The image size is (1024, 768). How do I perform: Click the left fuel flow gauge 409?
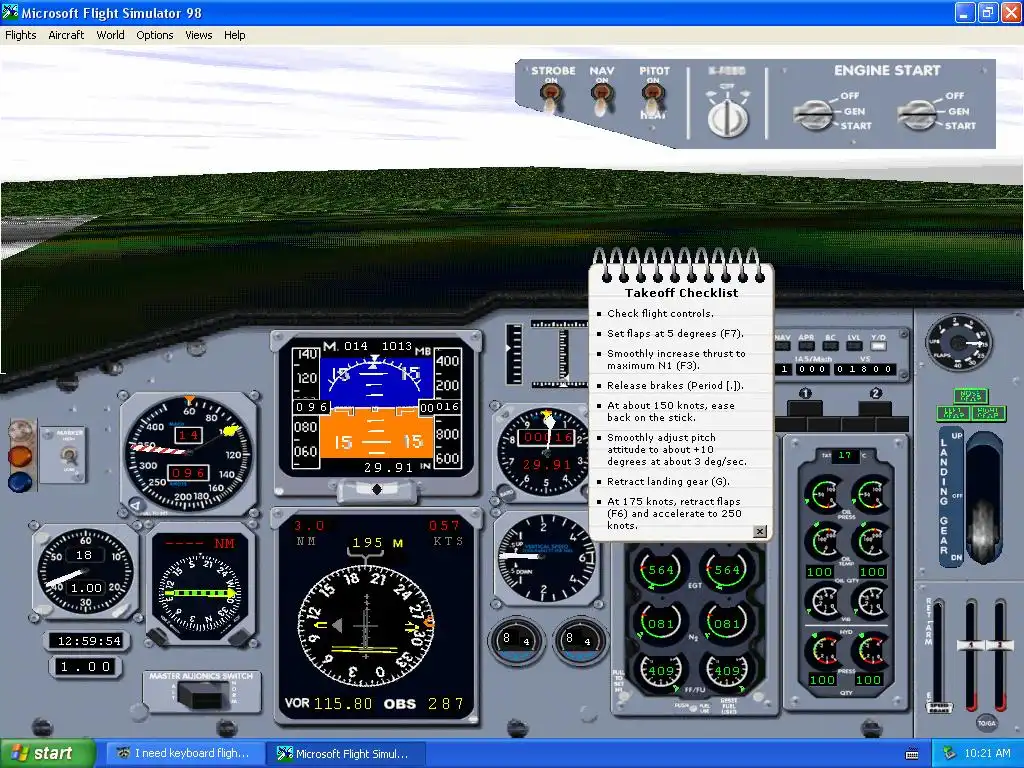pyautogui.click(x=659, y=671)
